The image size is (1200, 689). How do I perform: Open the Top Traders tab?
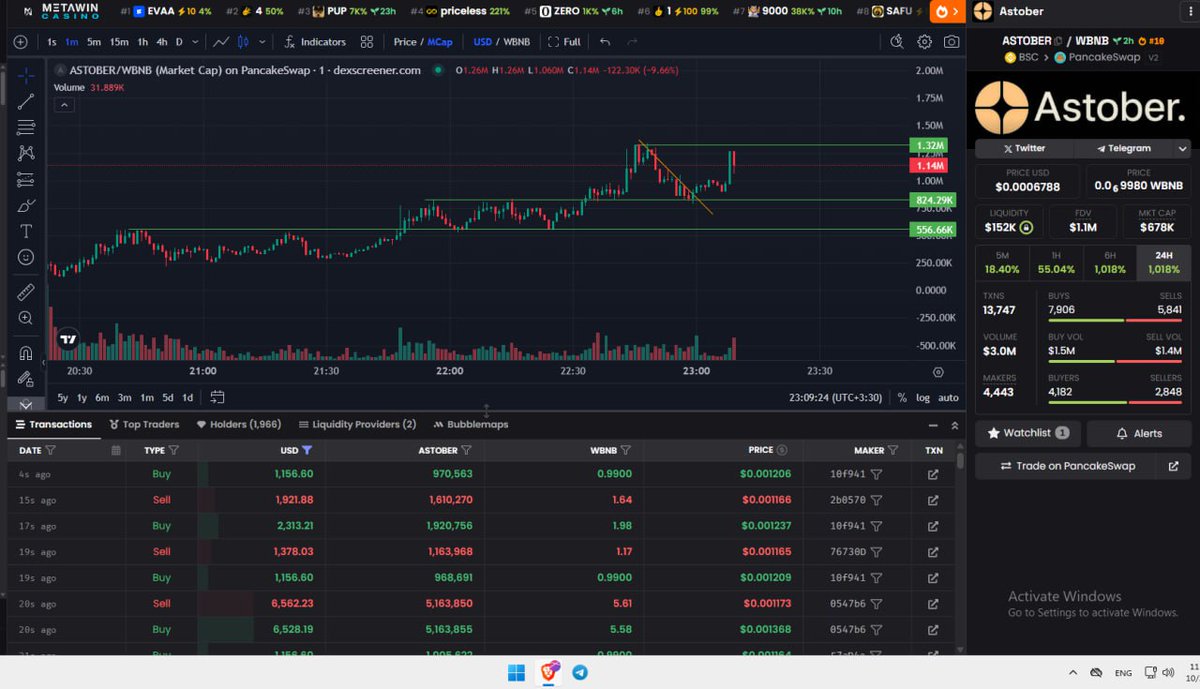[144, 424]
